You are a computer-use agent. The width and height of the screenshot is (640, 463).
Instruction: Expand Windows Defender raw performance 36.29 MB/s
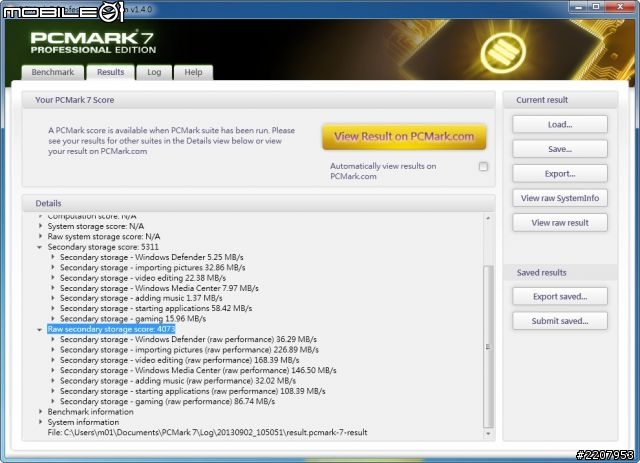coord(53,339)
